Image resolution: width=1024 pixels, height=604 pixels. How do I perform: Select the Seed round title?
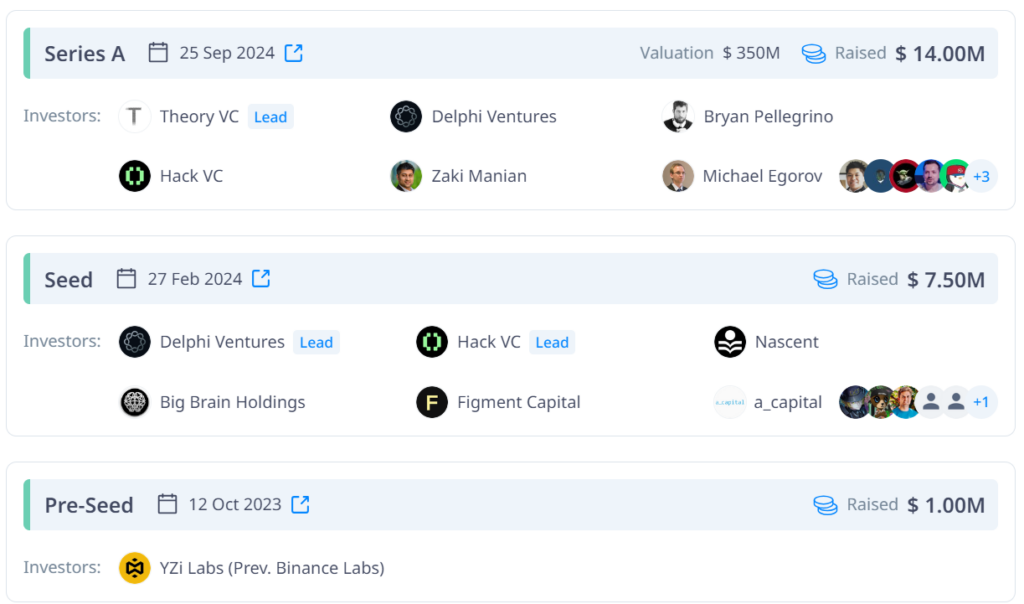(69, 279)
